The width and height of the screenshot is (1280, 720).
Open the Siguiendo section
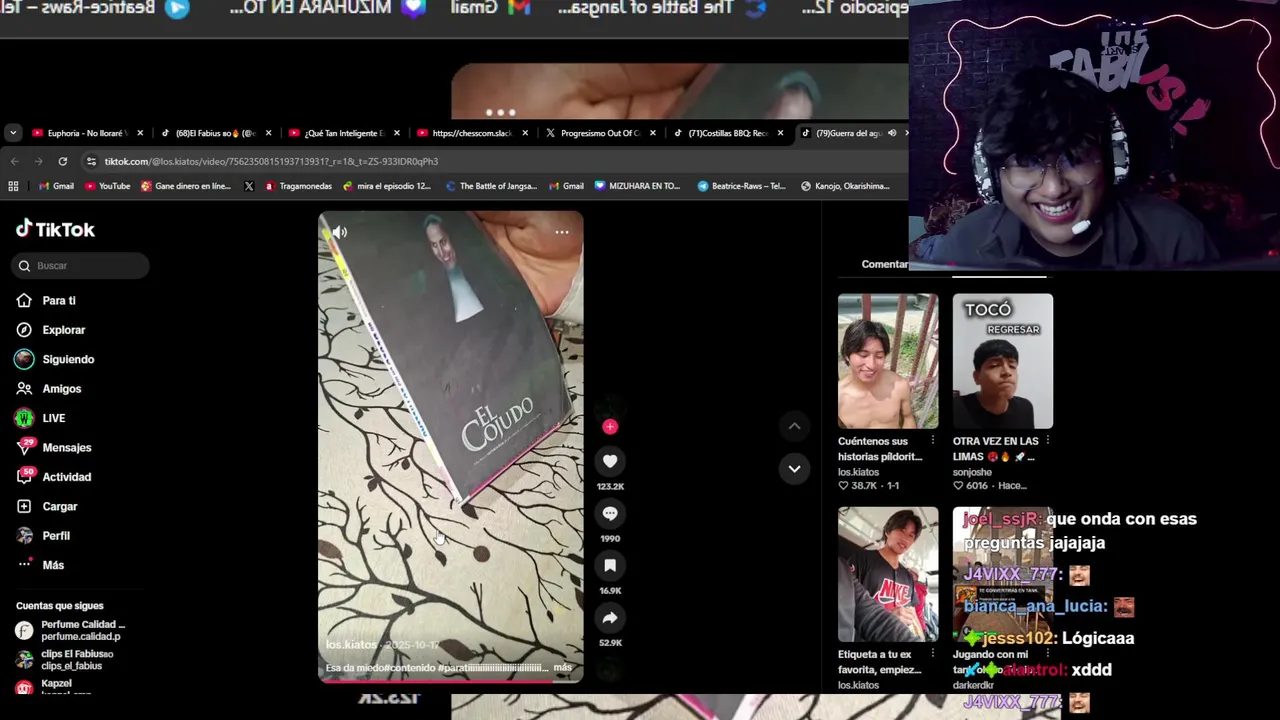click(68, 359)
